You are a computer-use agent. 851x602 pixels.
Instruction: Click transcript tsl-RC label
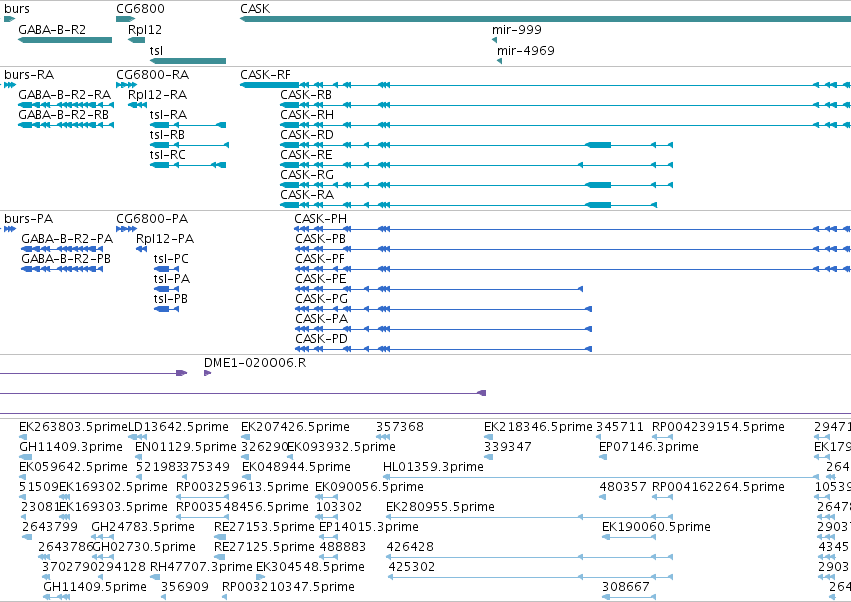pos(168,155)
